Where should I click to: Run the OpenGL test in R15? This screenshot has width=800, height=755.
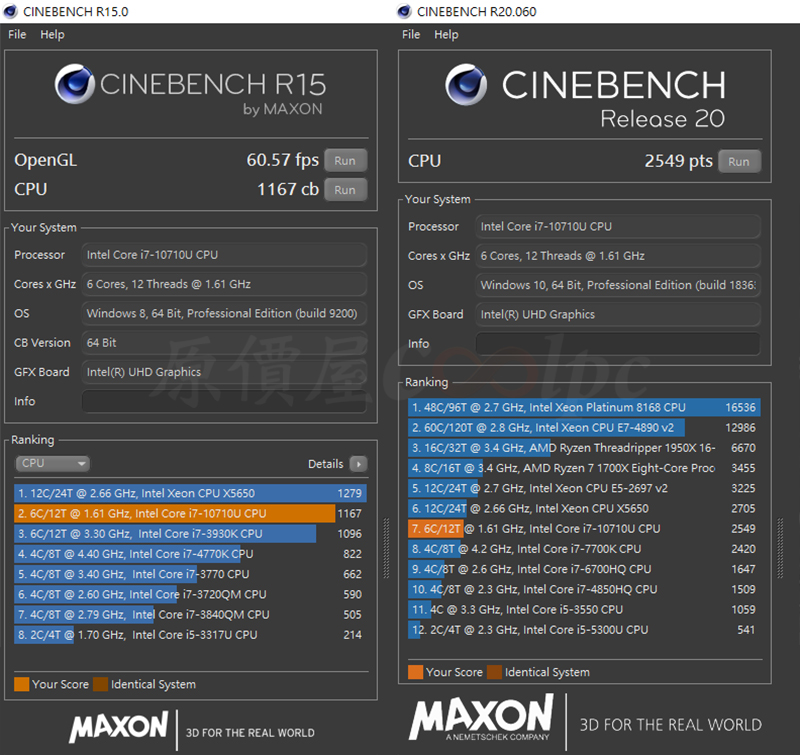tap(345, 160)
